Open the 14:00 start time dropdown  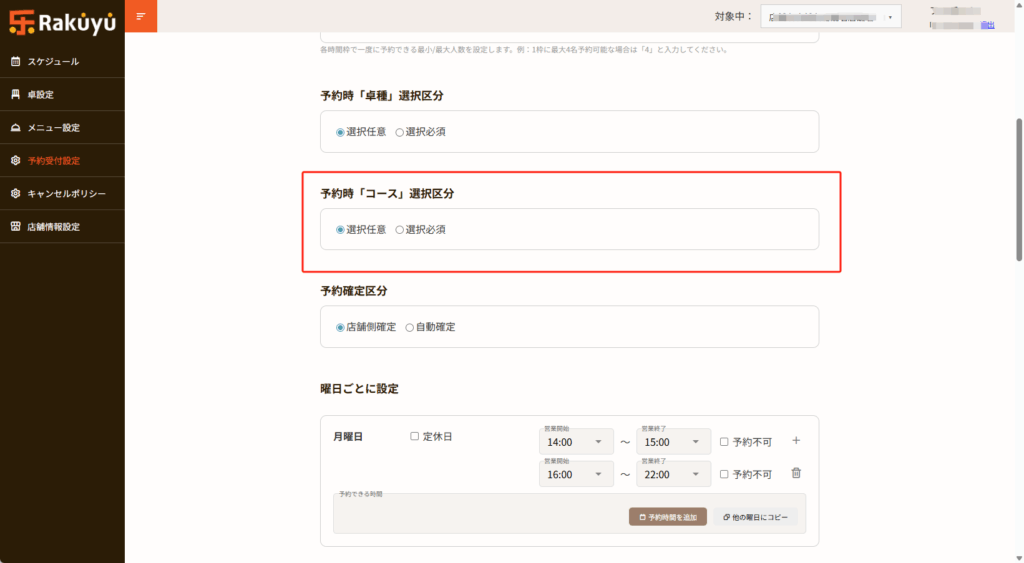576,442
